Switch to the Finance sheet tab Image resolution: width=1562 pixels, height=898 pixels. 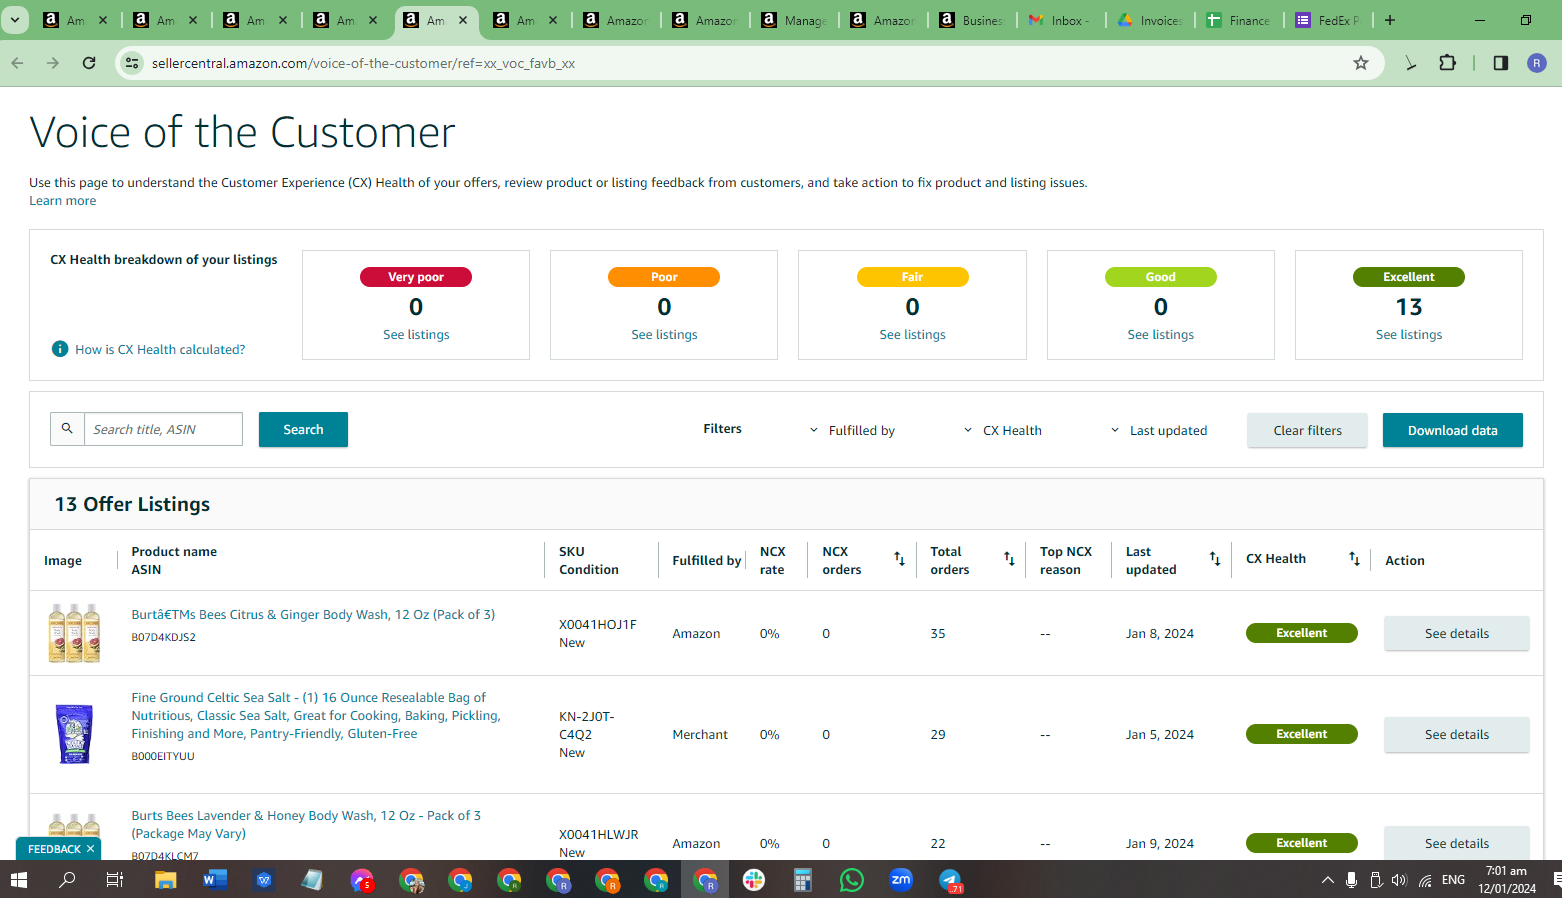(1238, 20)
